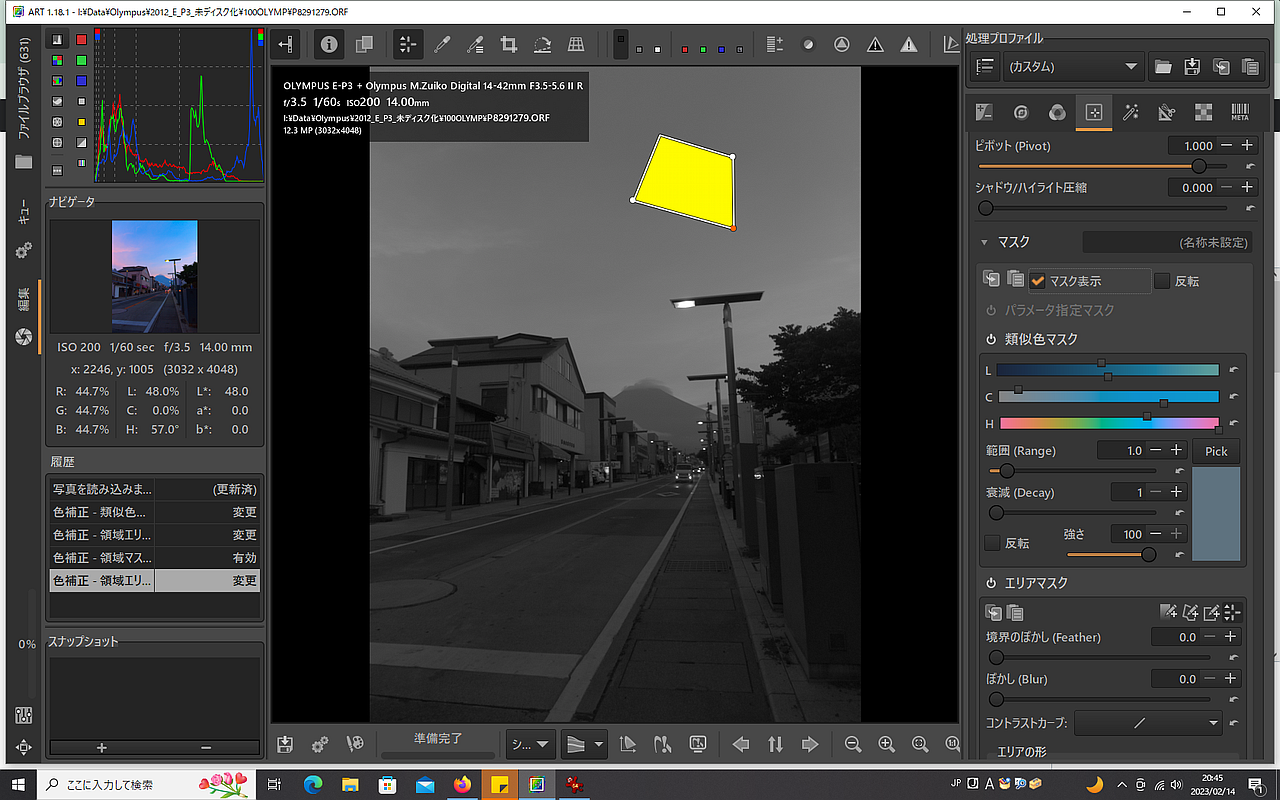Collapse the マスク section

[985, 242]
